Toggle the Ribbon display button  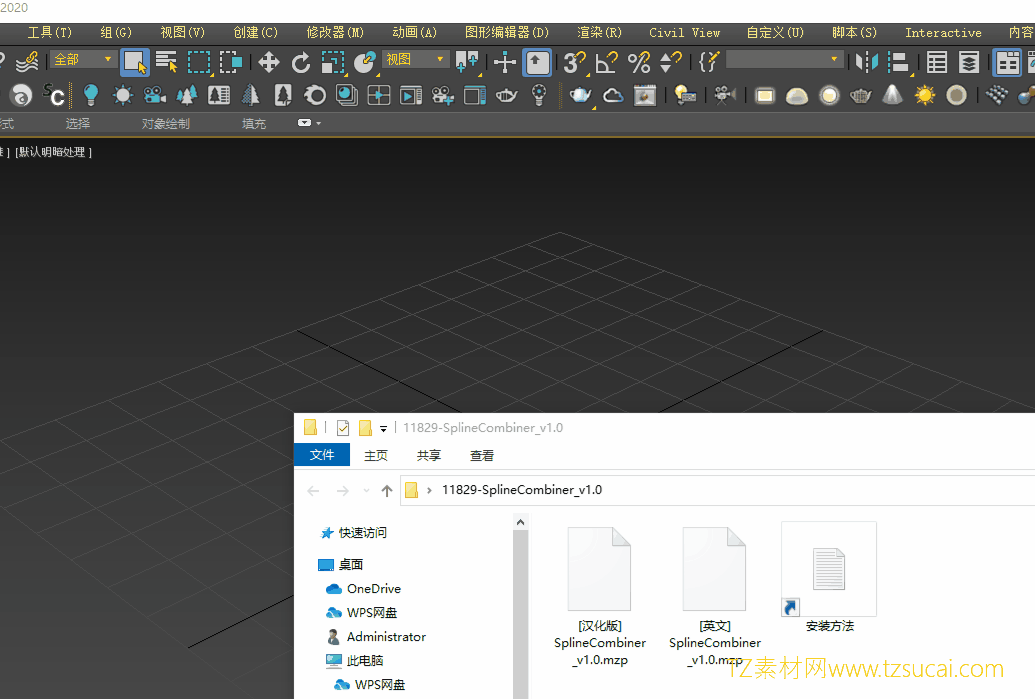point(1007,62)
